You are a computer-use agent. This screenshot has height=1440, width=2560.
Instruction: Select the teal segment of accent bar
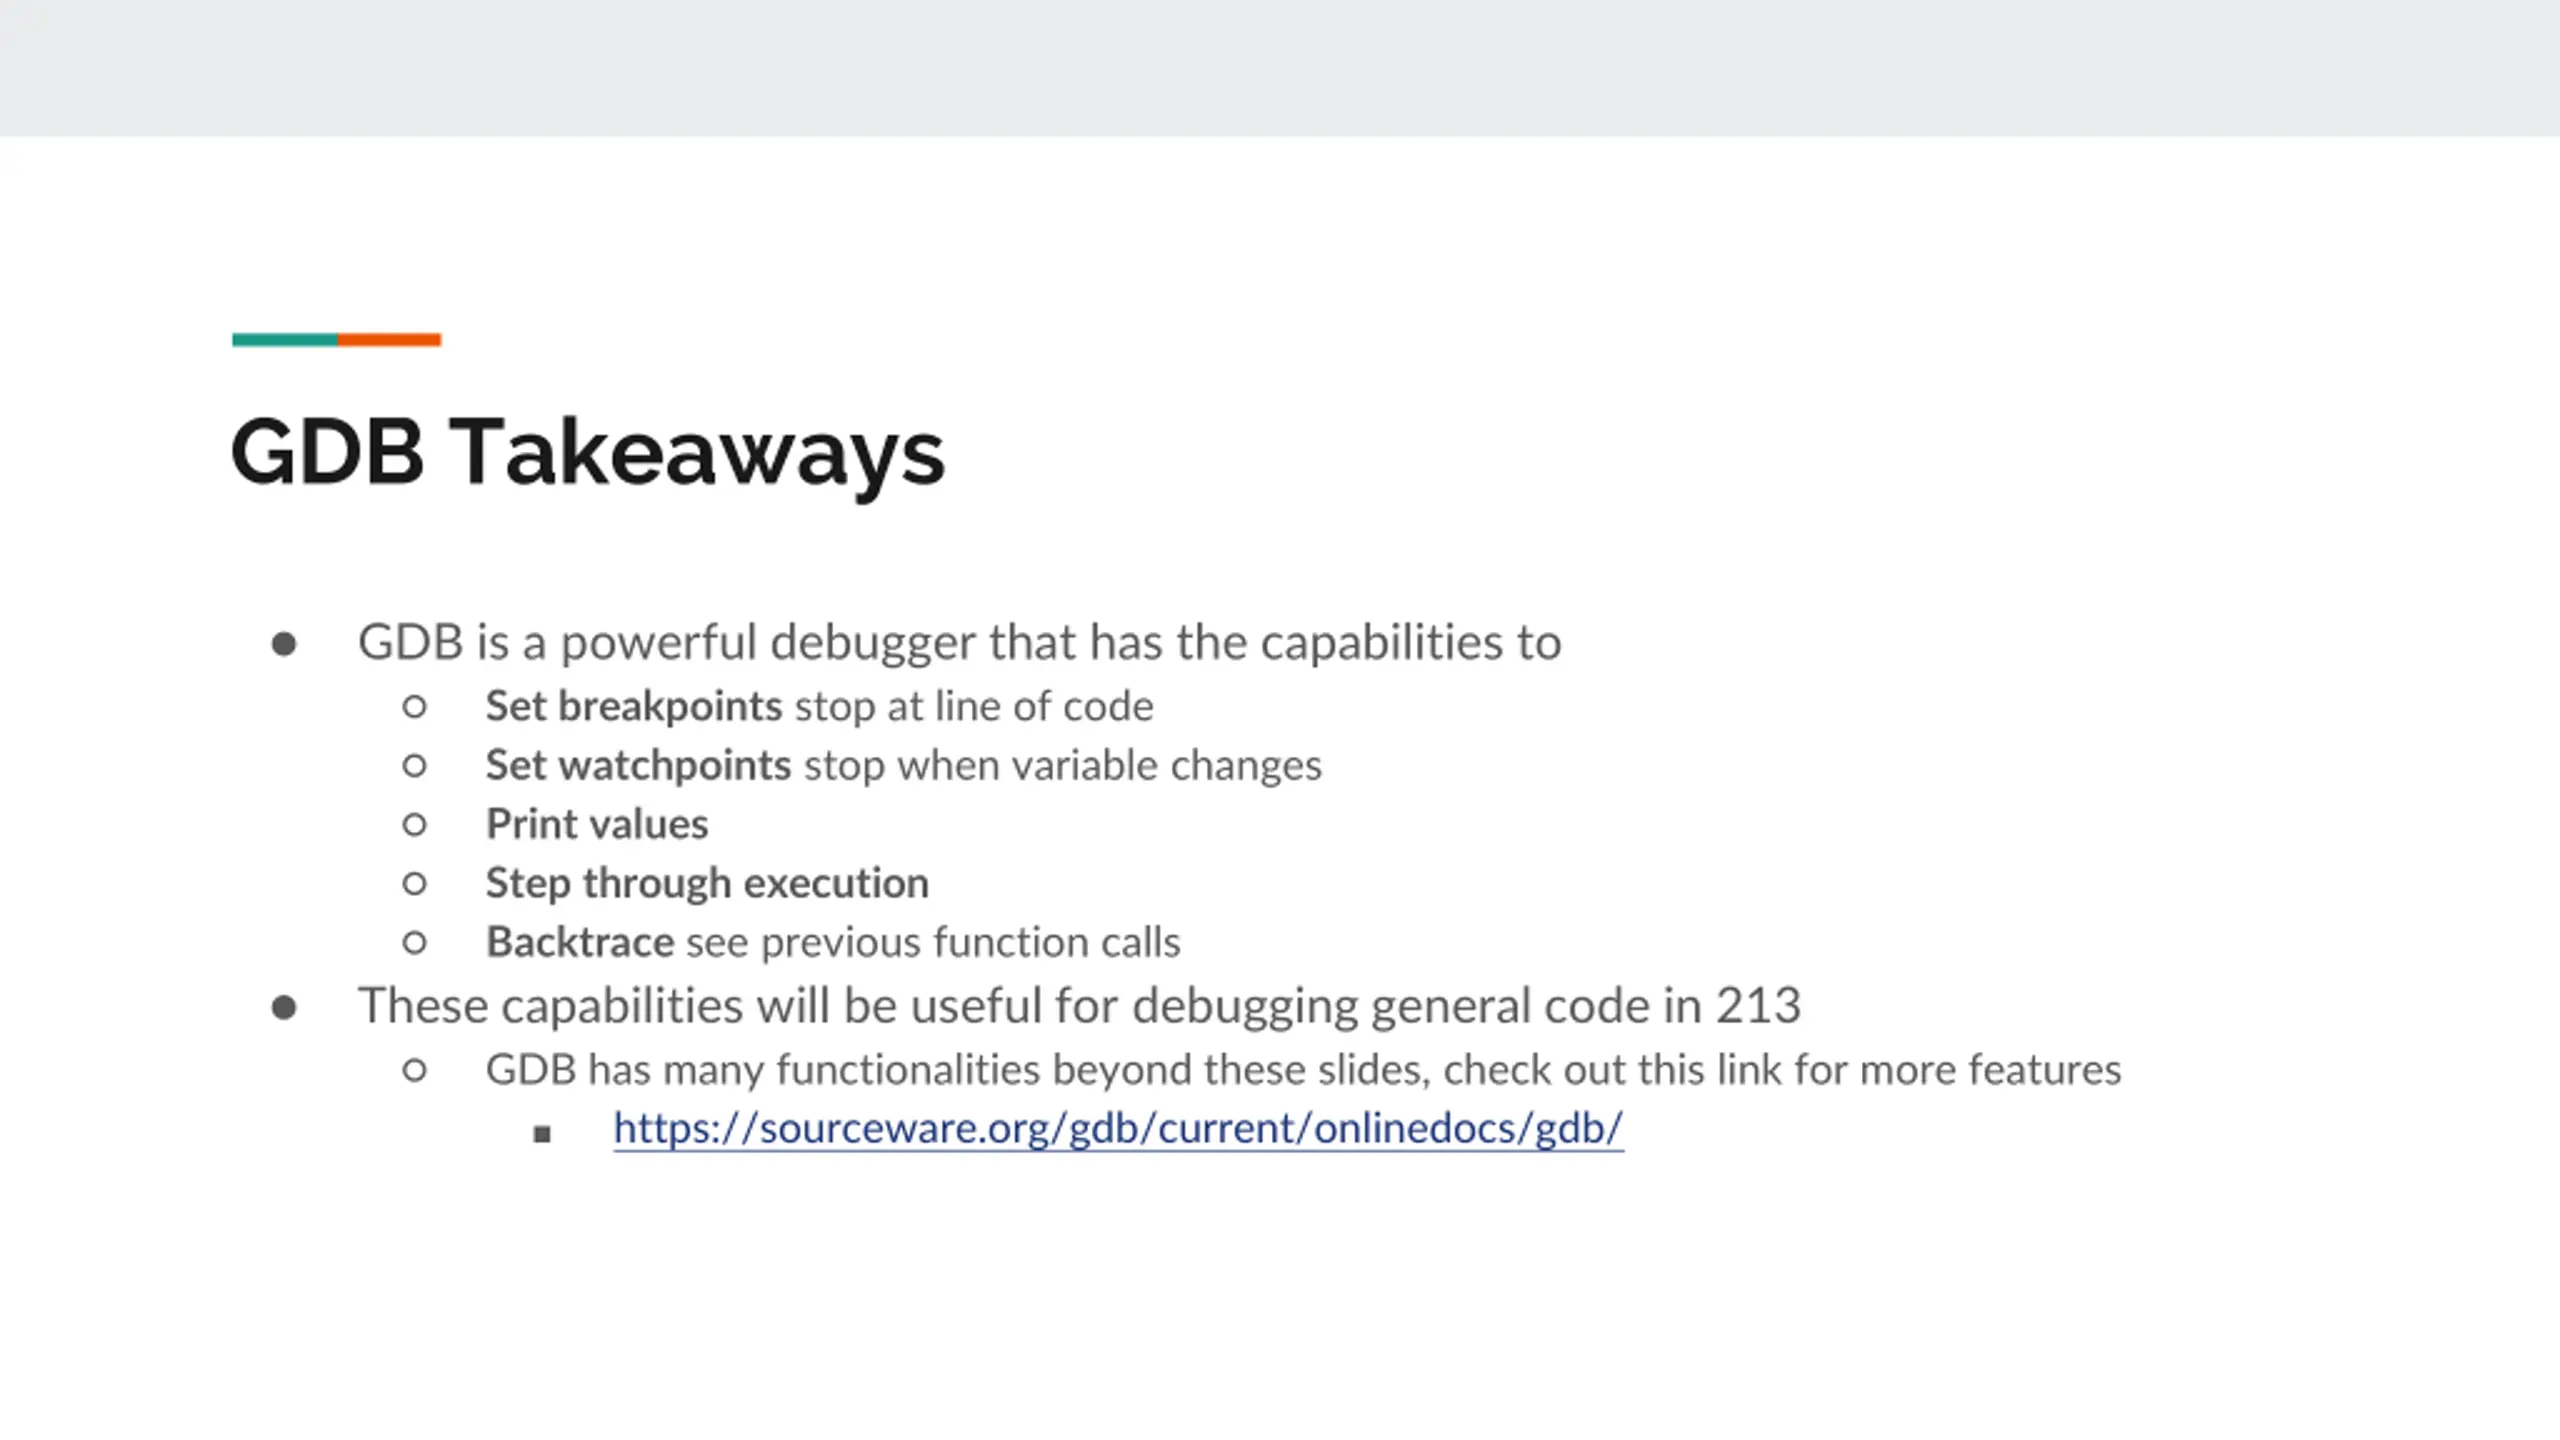(285, 340)
